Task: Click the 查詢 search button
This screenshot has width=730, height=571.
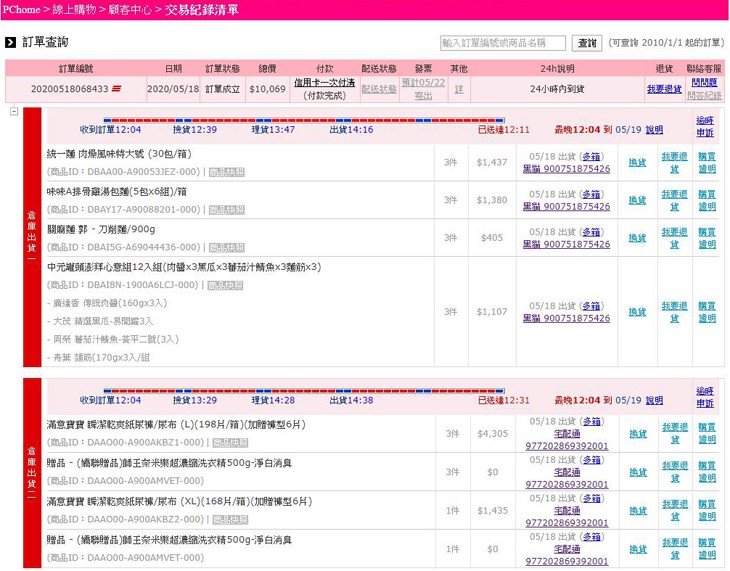Action: [587, 43]
